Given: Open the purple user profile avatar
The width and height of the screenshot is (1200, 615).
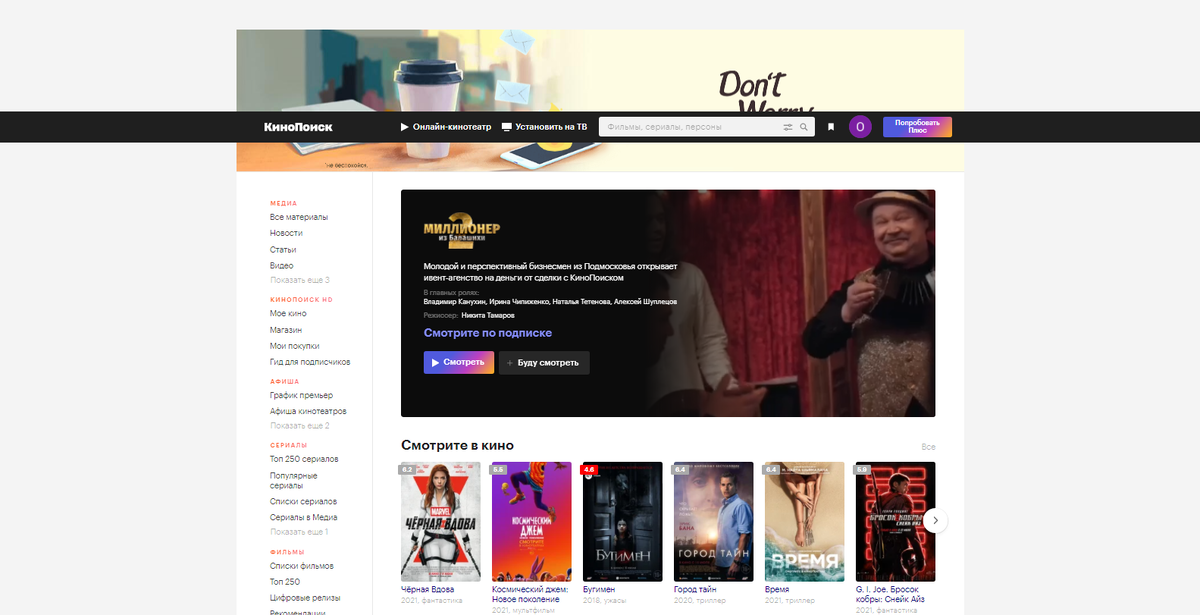Looking at the screenshot, I should [x=860, y=127].
